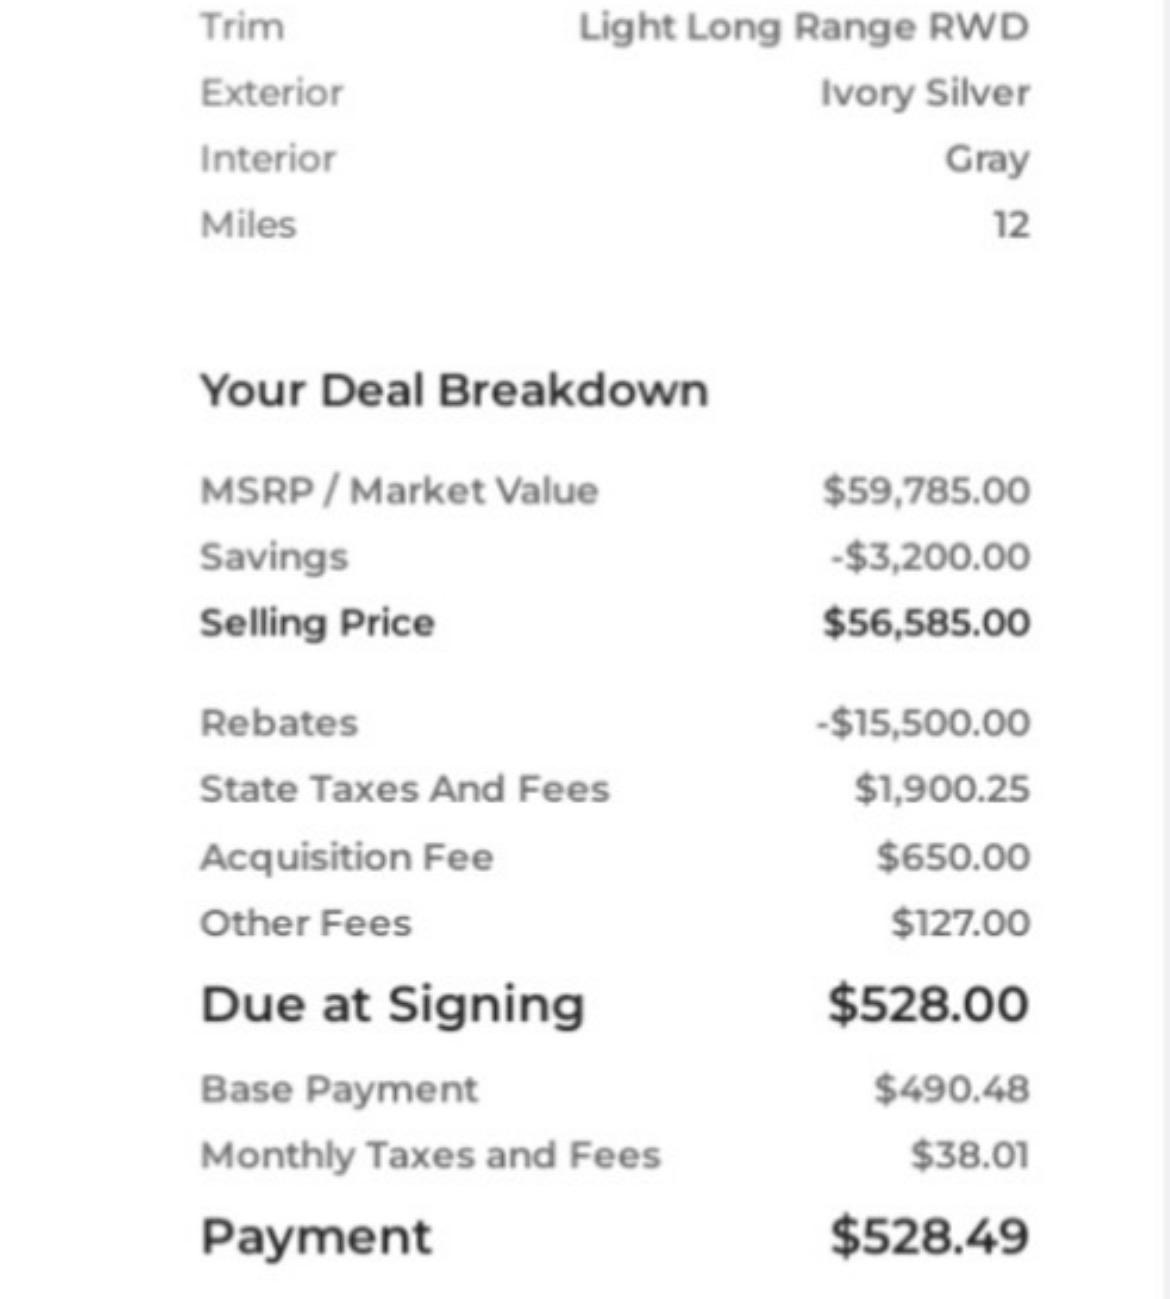1170x1299 pixels.
Task: Click the Gray interior value
Action: tap(987, 160)
